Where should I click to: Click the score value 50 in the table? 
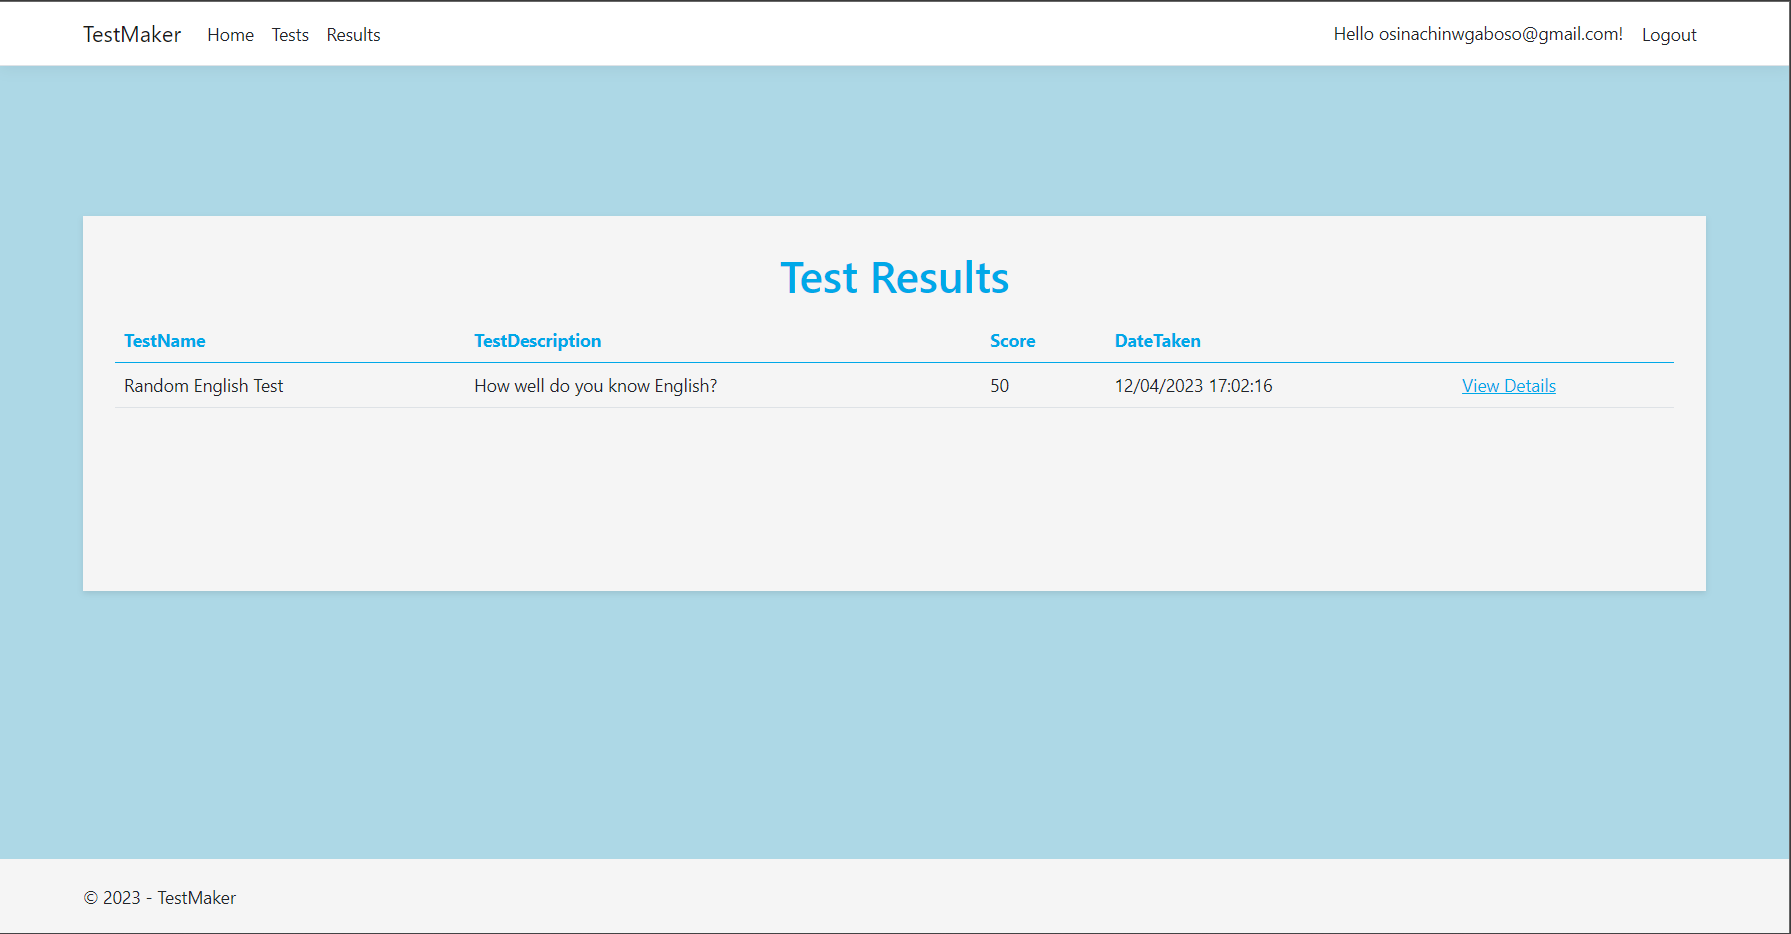point(999,385)
